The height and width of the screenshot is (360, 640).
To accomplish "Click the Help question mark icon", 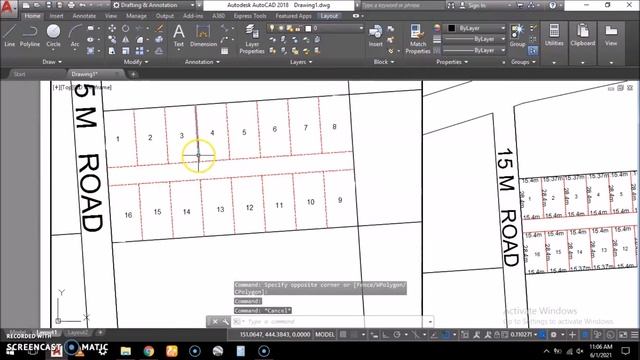I will click(x=553, y=5).
